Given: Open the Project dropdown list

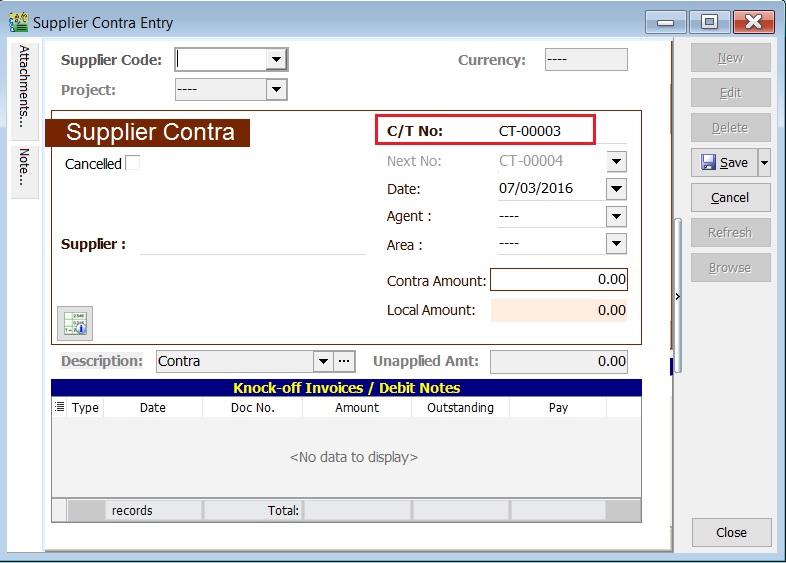Looking at the screenshot, I should [x=276, y=90].
